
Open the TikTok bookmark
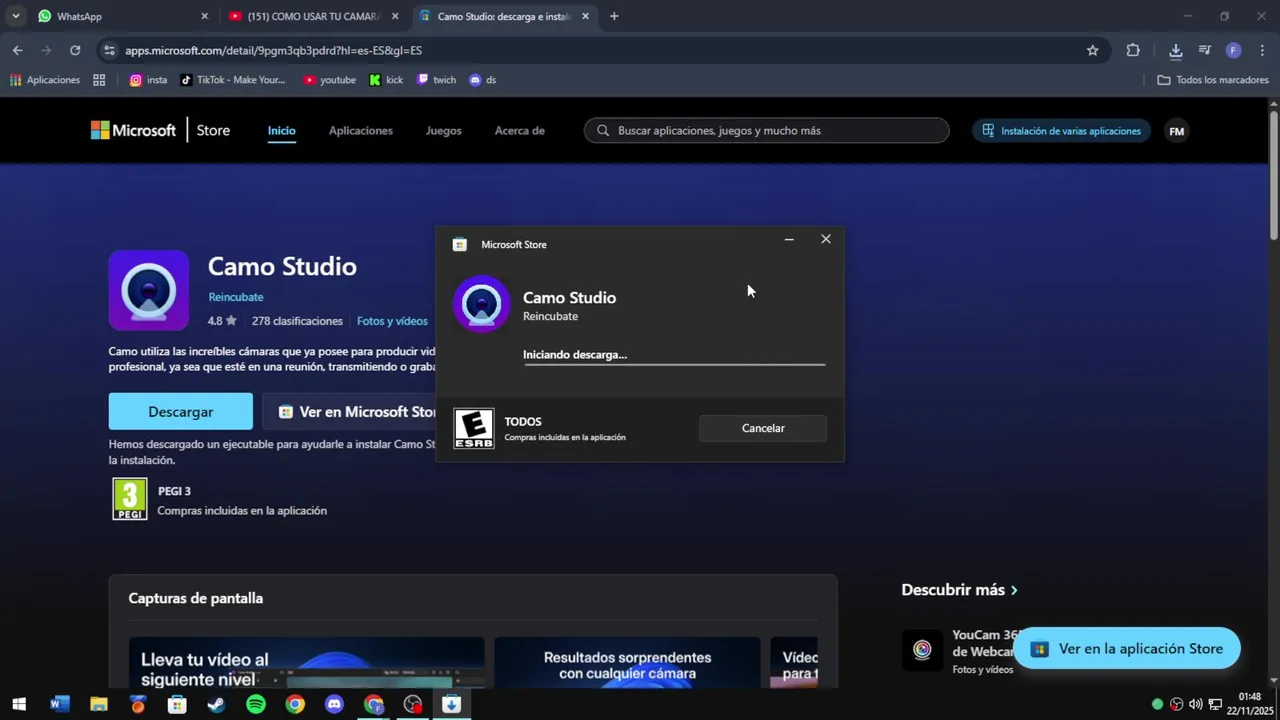(x=232, y=80)
